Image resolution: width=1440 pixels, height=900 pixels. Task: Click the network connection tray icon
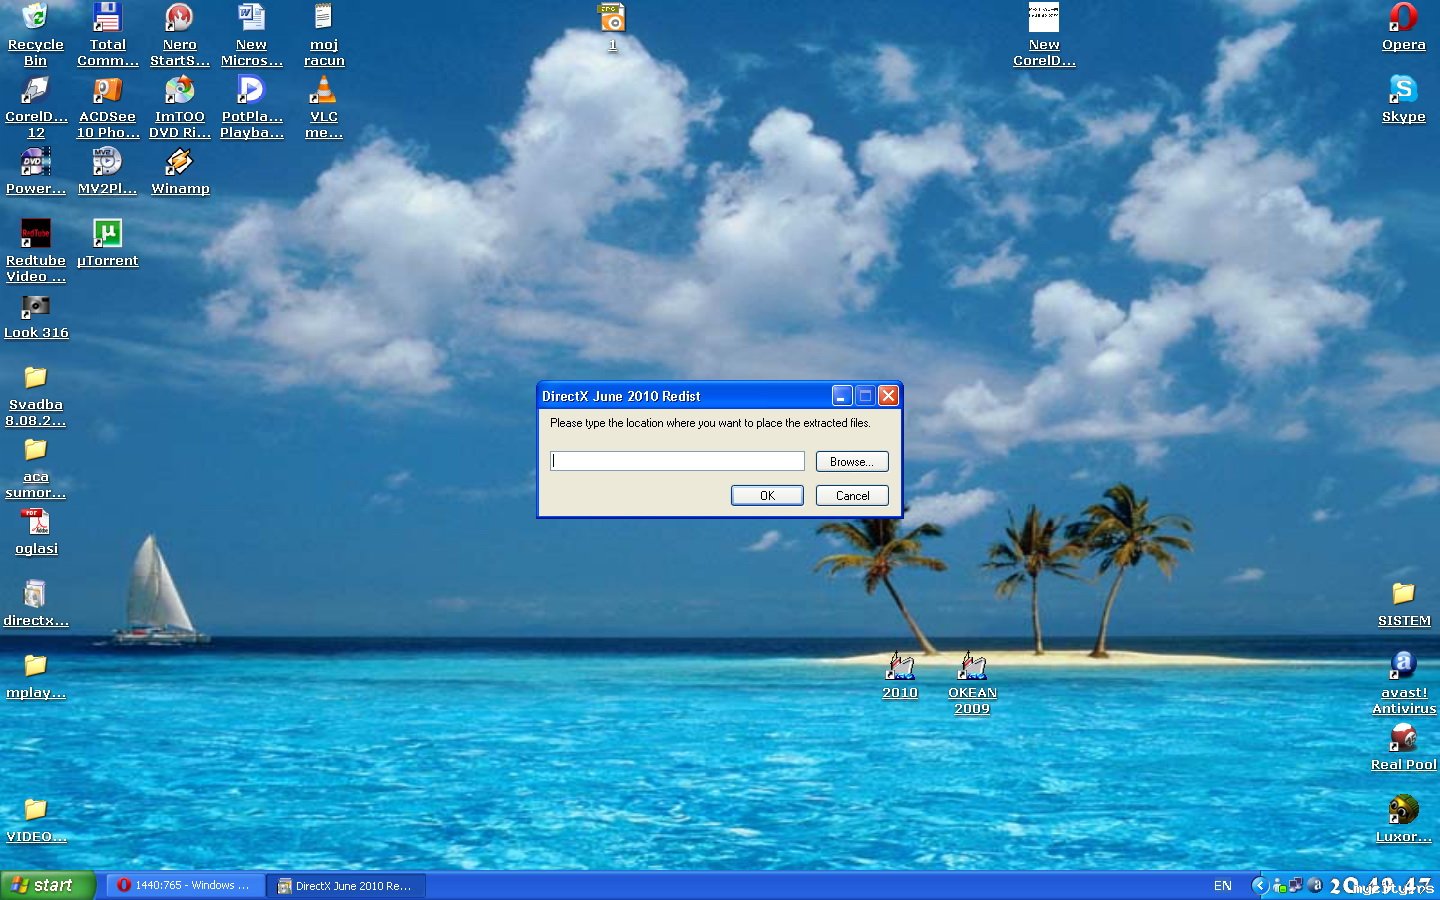tap(1296, 885)
